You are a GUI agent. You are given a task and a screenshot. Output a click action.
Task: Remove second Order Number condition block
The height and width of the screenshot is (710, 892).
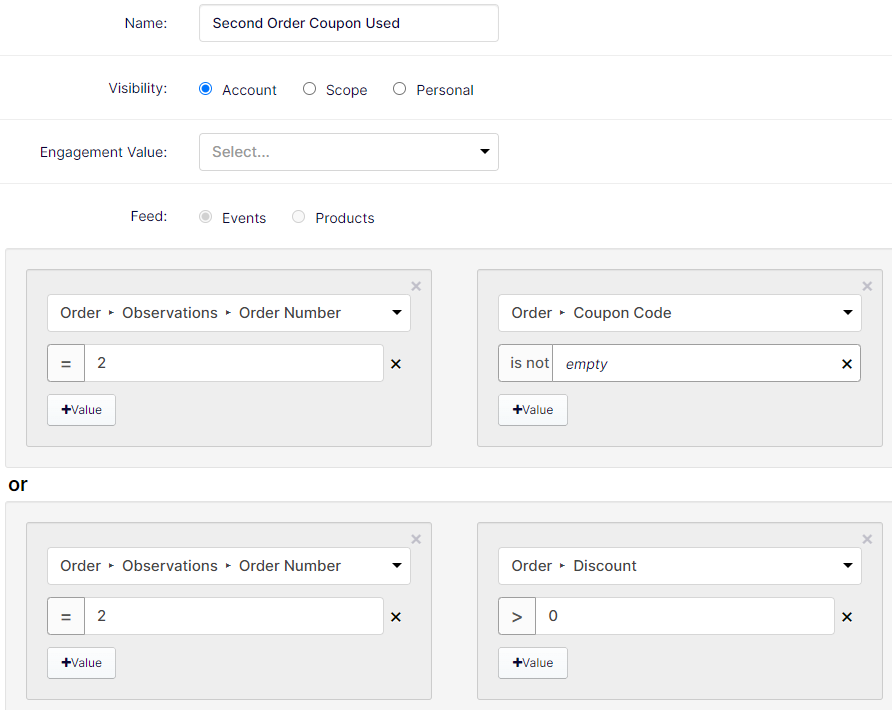416,539
